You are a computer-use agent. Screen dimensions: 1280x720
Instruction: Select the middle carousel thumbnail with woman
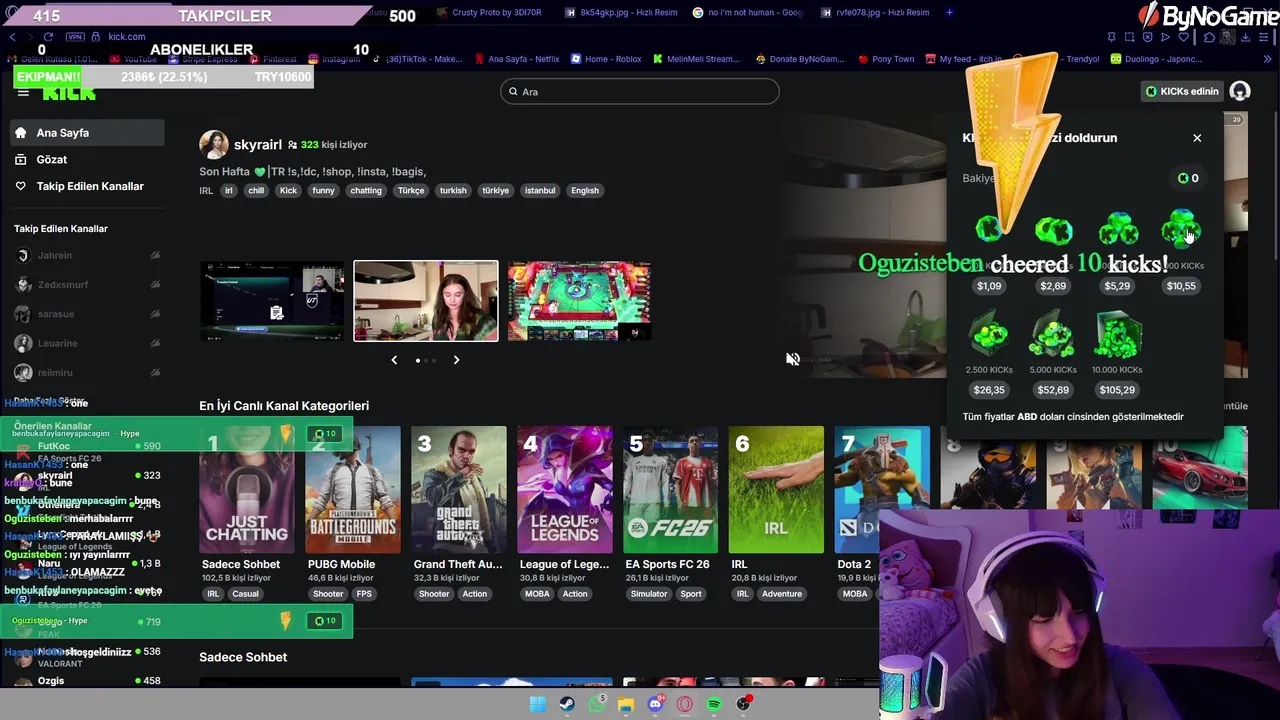(426, 301)
